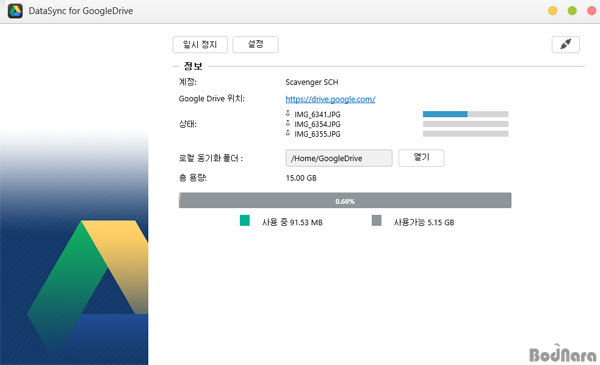
Task: Click the gray 사용가능 legend swatch
Action: tap(377, 220)
